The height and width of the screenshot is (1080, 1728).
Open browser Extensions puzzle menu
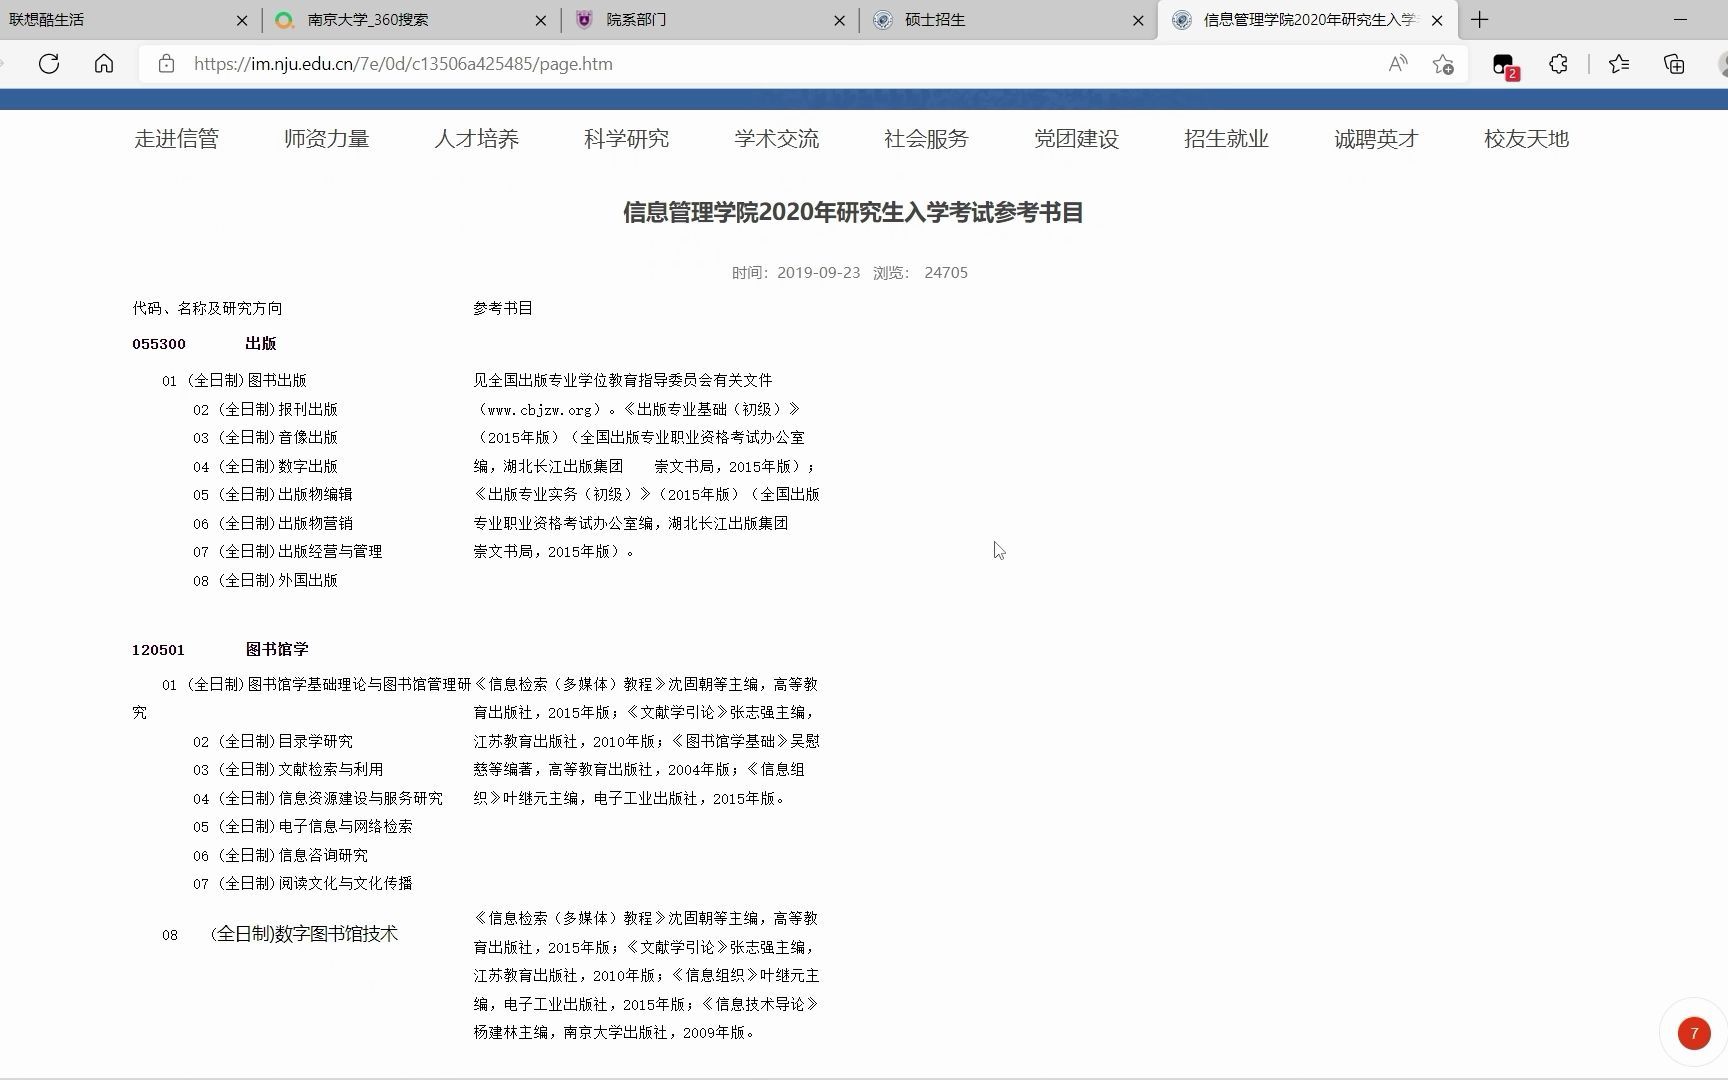1558,64
